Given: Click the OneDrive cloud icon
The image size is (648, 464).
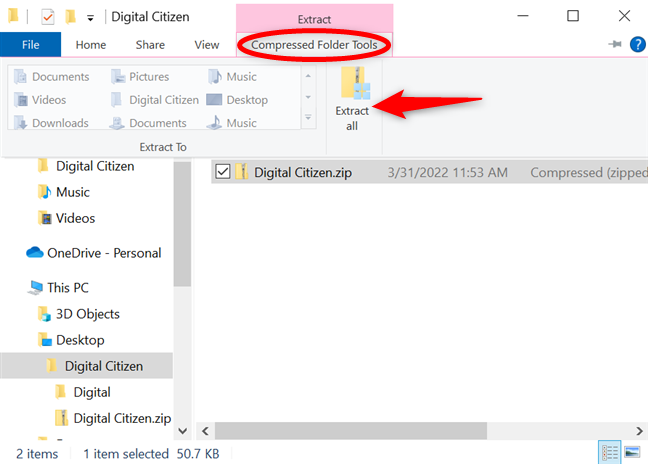Looking at the screenshot, I should tap(35, 252).
